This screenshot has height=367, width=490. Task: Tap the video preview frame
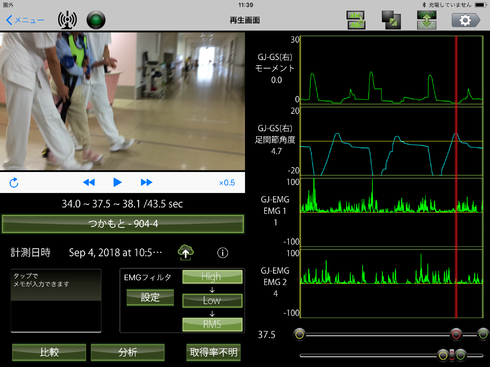[x=122, y=101]
